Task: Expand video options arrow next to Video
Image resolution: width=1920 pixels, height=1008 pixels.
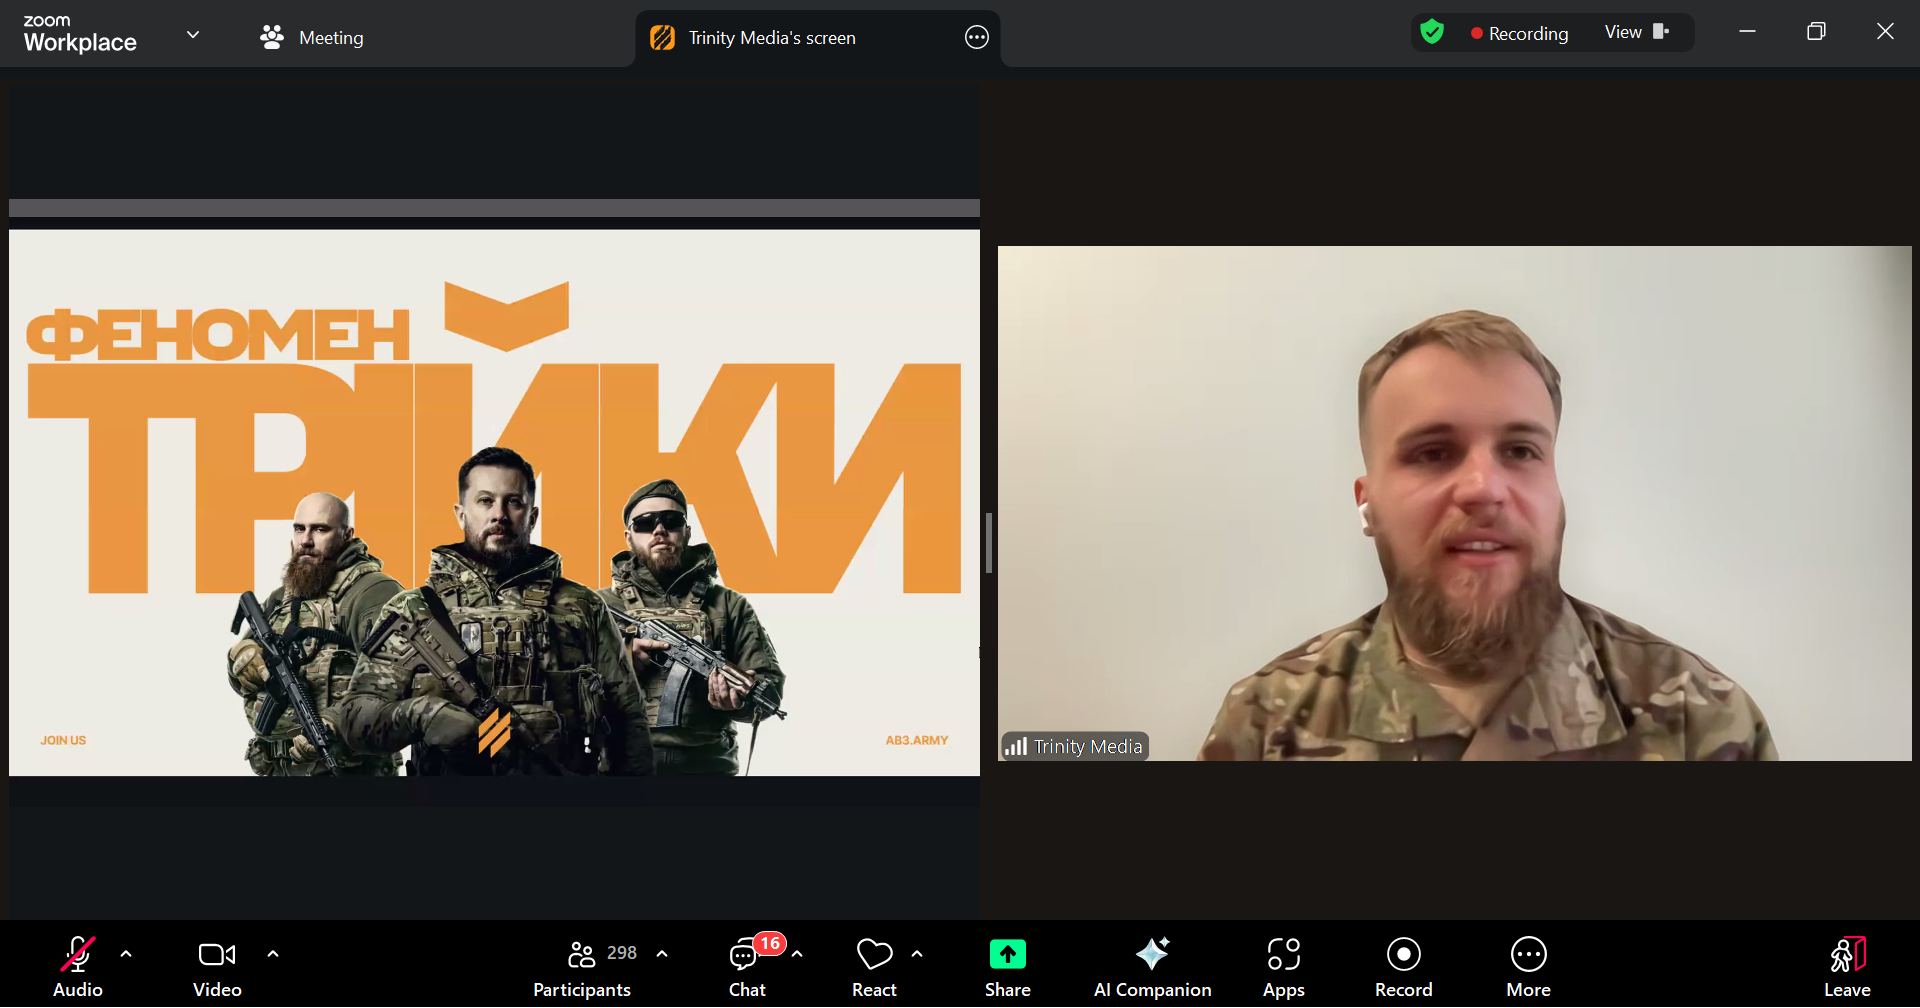Action: click(273, 954)
